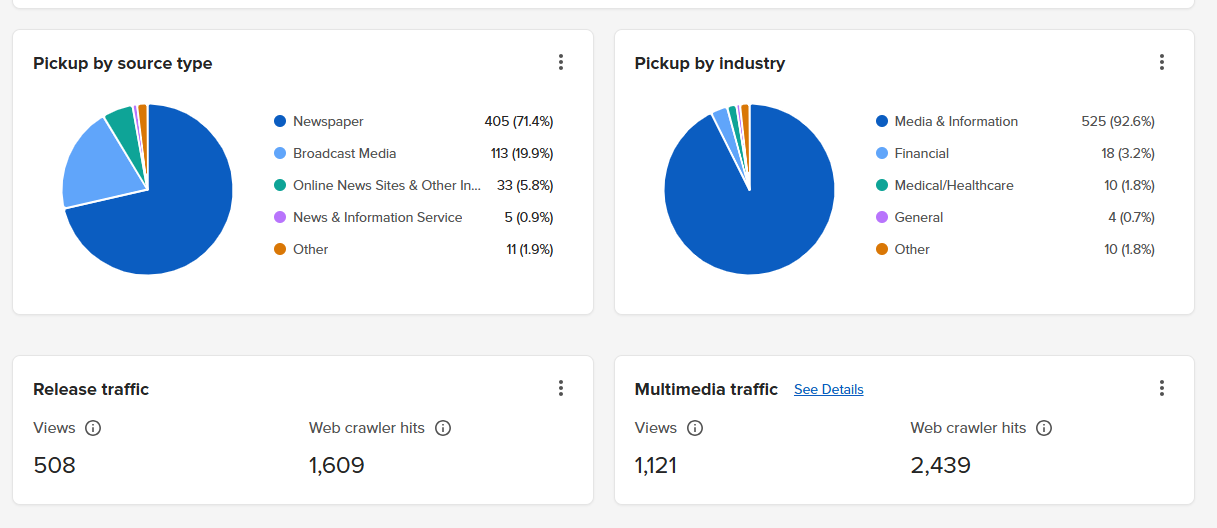1217x528 pixels.
Task: Open Release traffic more options menu
Action: tap(561, 389)
